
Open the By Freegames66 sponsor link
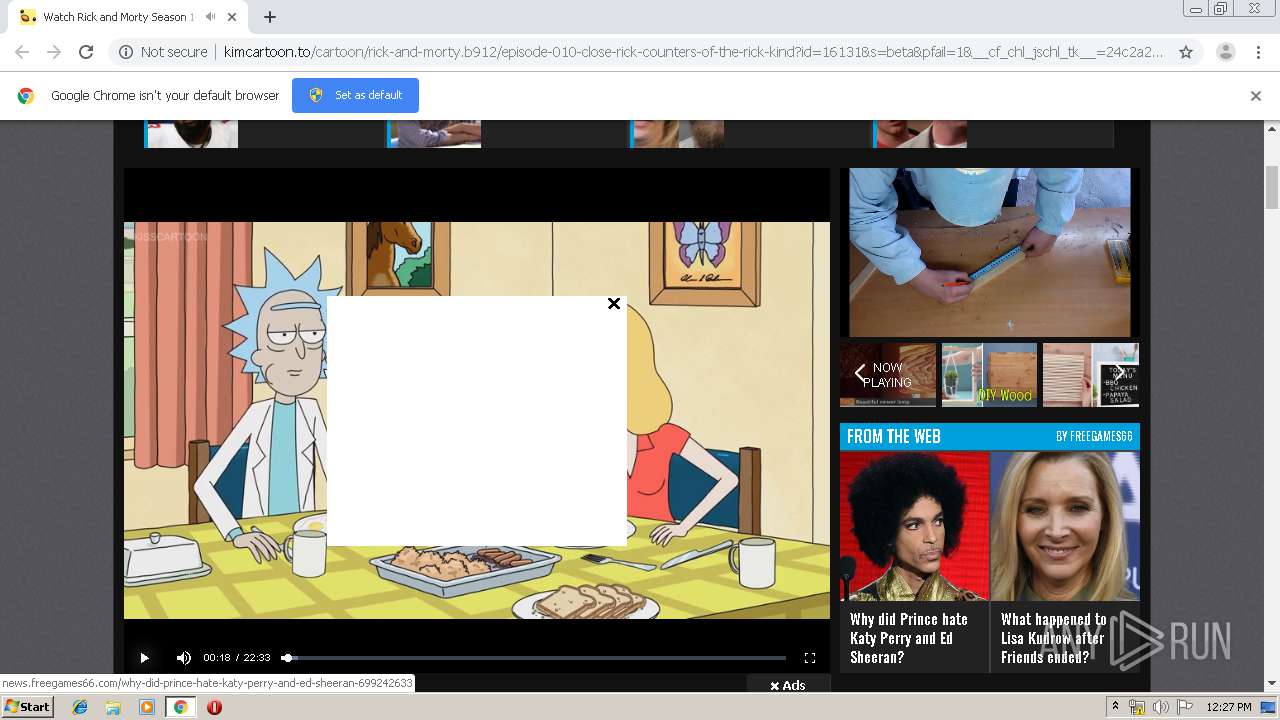(1094, 437)
